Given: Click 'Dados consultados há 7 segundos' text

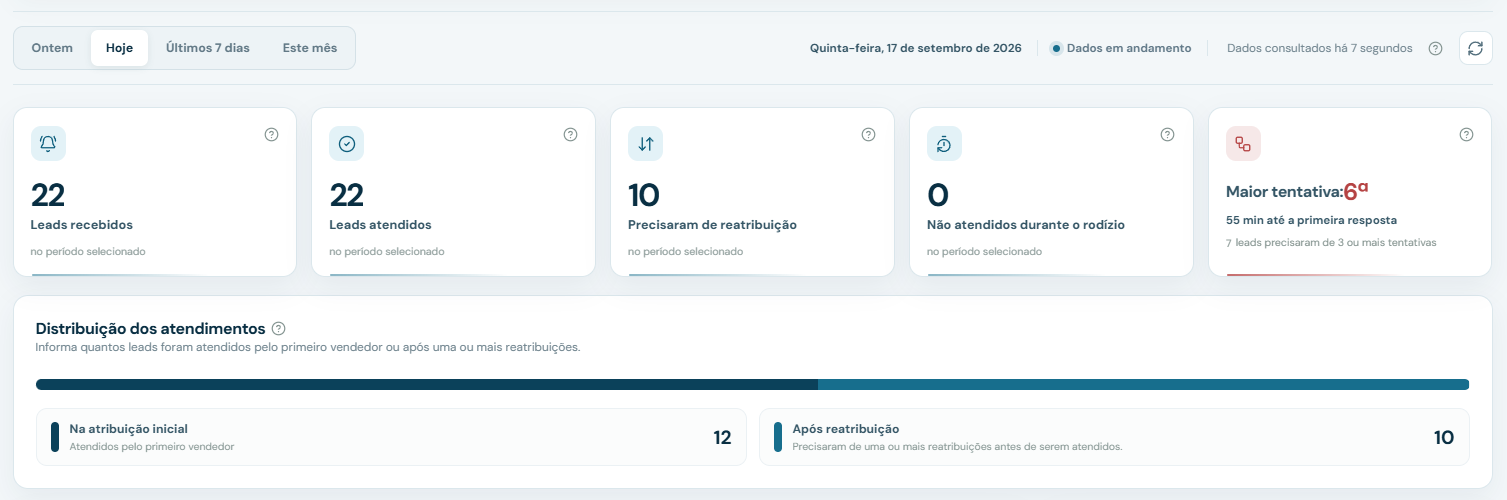Looking at the screenshot, I should click(1320, 48).
